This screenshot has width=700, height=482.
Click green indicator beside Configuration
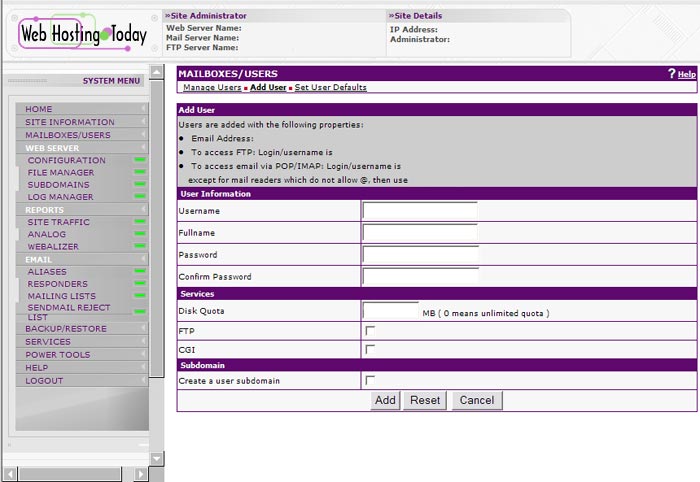click(140, 160)
